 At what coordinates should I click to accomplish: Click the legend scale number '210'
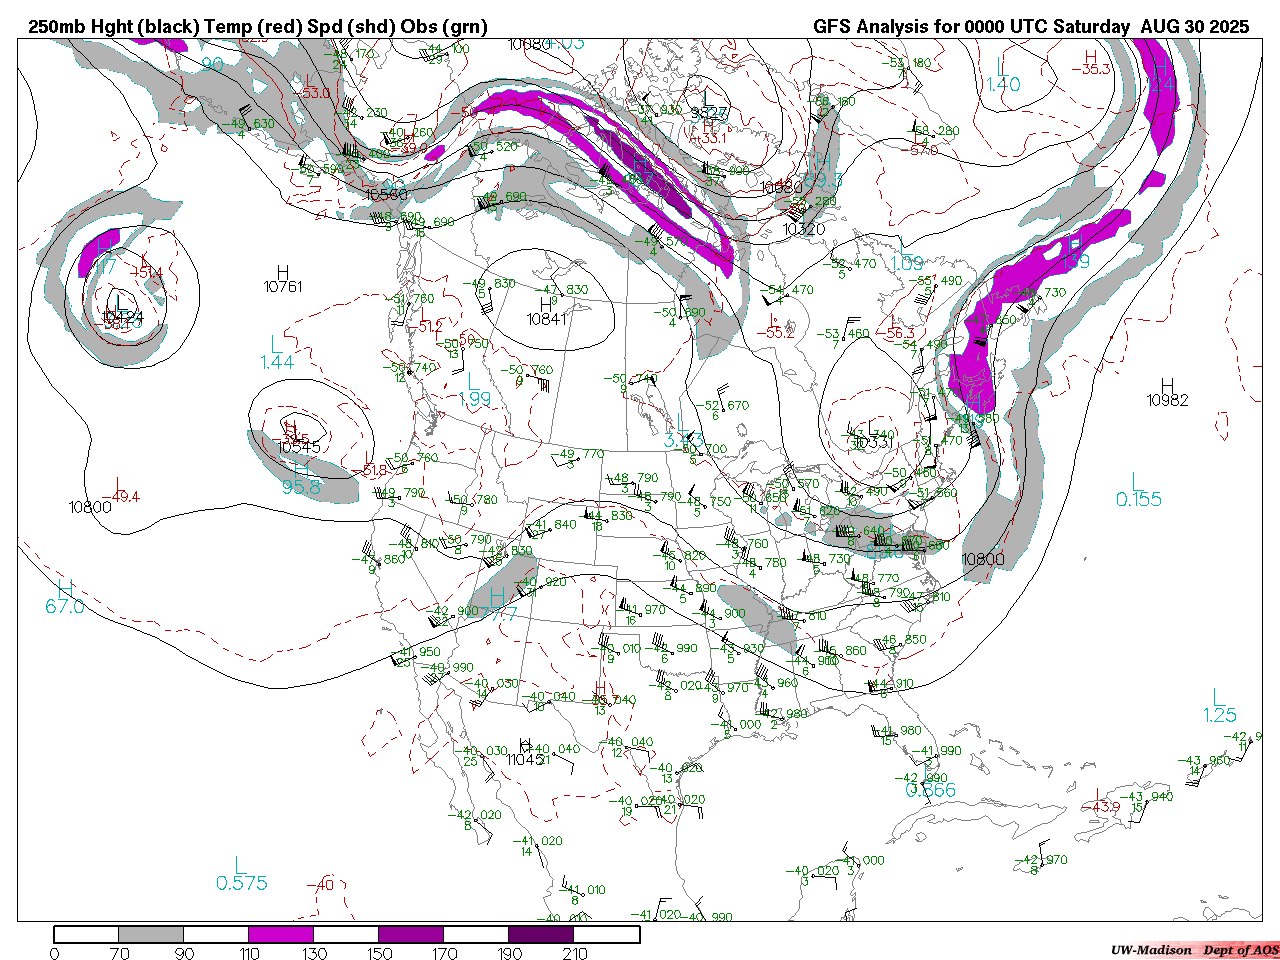click(x=574, y=953)
